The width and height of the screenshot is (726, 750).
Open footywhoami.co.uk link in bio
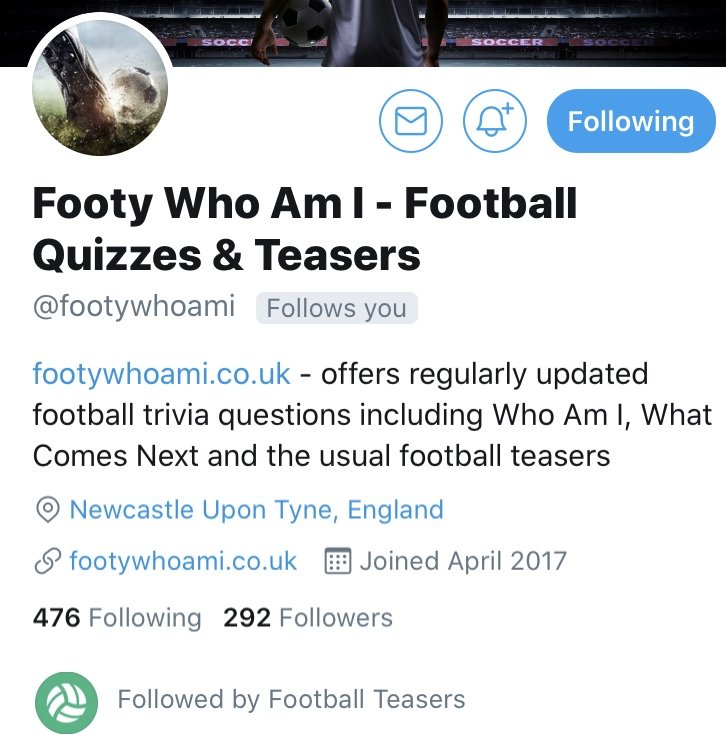pyautogui.click(x=162, y=374)
